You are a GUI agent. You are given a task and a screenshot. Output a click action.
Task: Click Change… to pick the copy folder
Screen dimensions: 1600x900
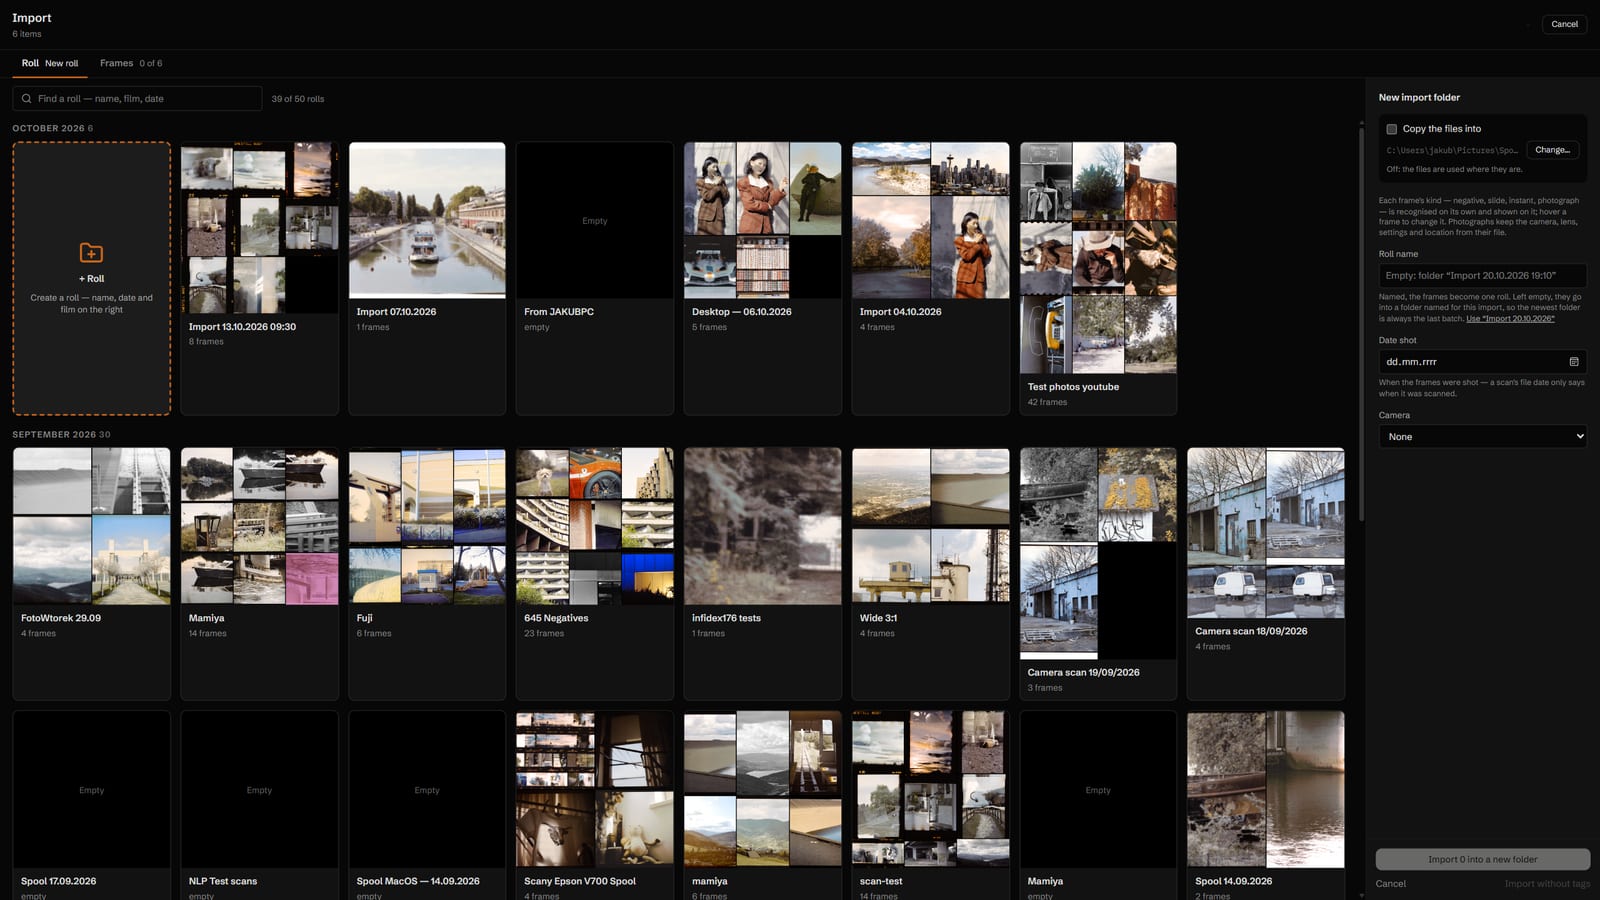coord(1552,150)
